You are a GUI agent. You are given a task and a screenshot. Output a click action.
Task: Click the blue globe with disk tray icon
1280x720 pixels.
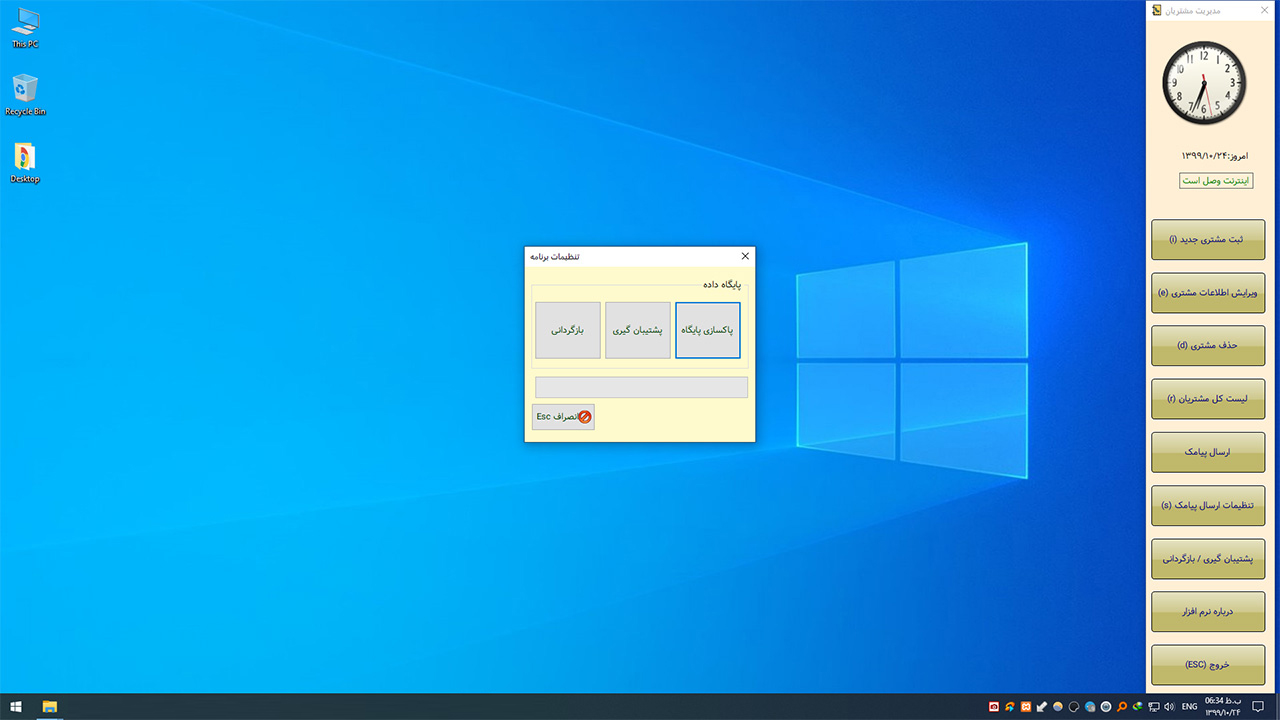tap(1090, 707)
